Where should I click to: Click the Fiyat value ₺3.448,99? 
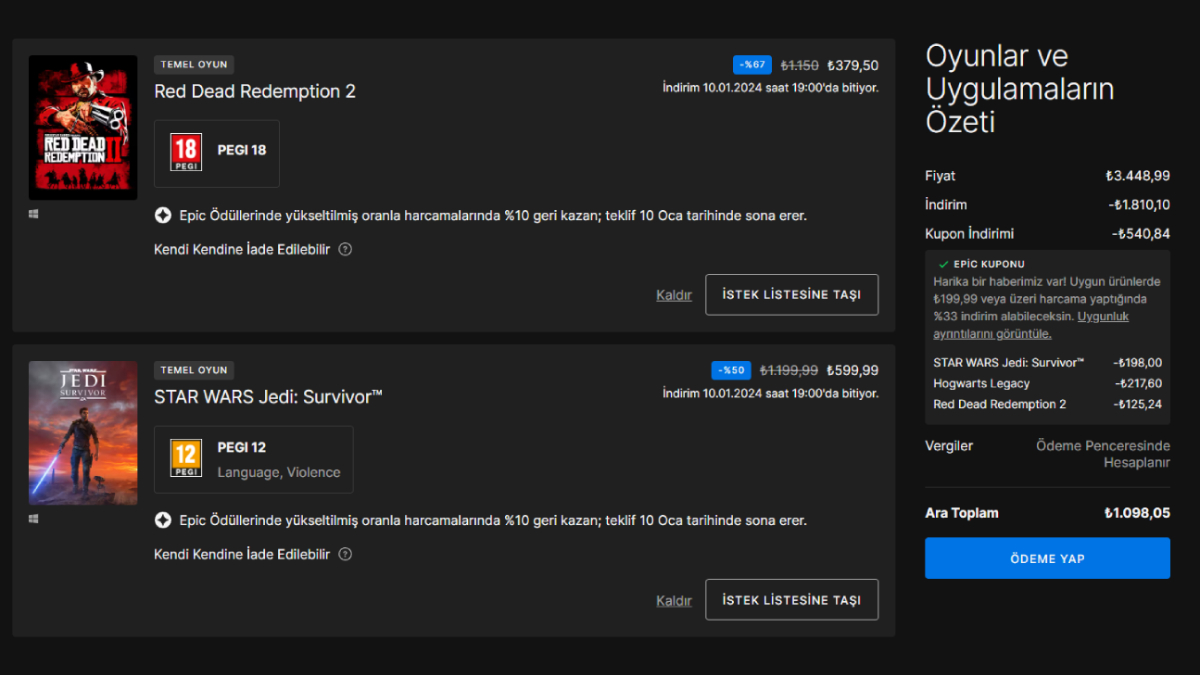(x=1138, y=176)
